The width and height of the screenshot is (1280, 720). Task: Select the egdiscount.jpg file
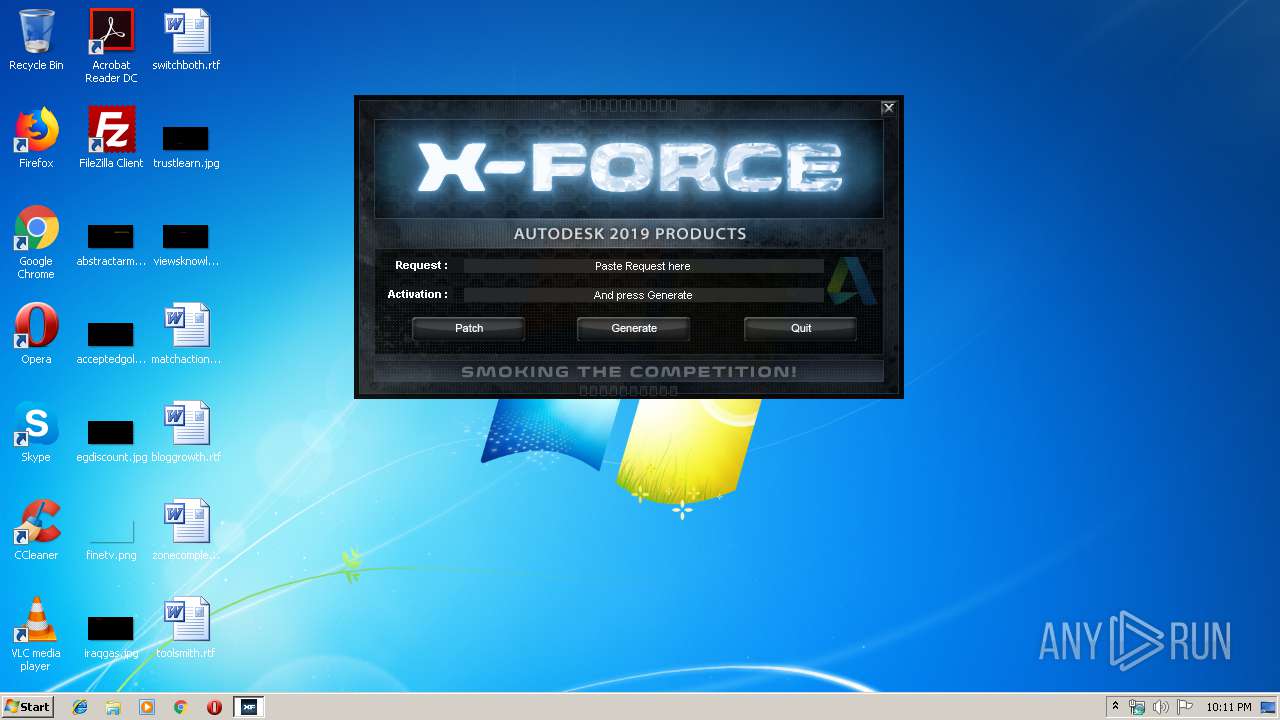pyautogui.click(x=111, y=440)
